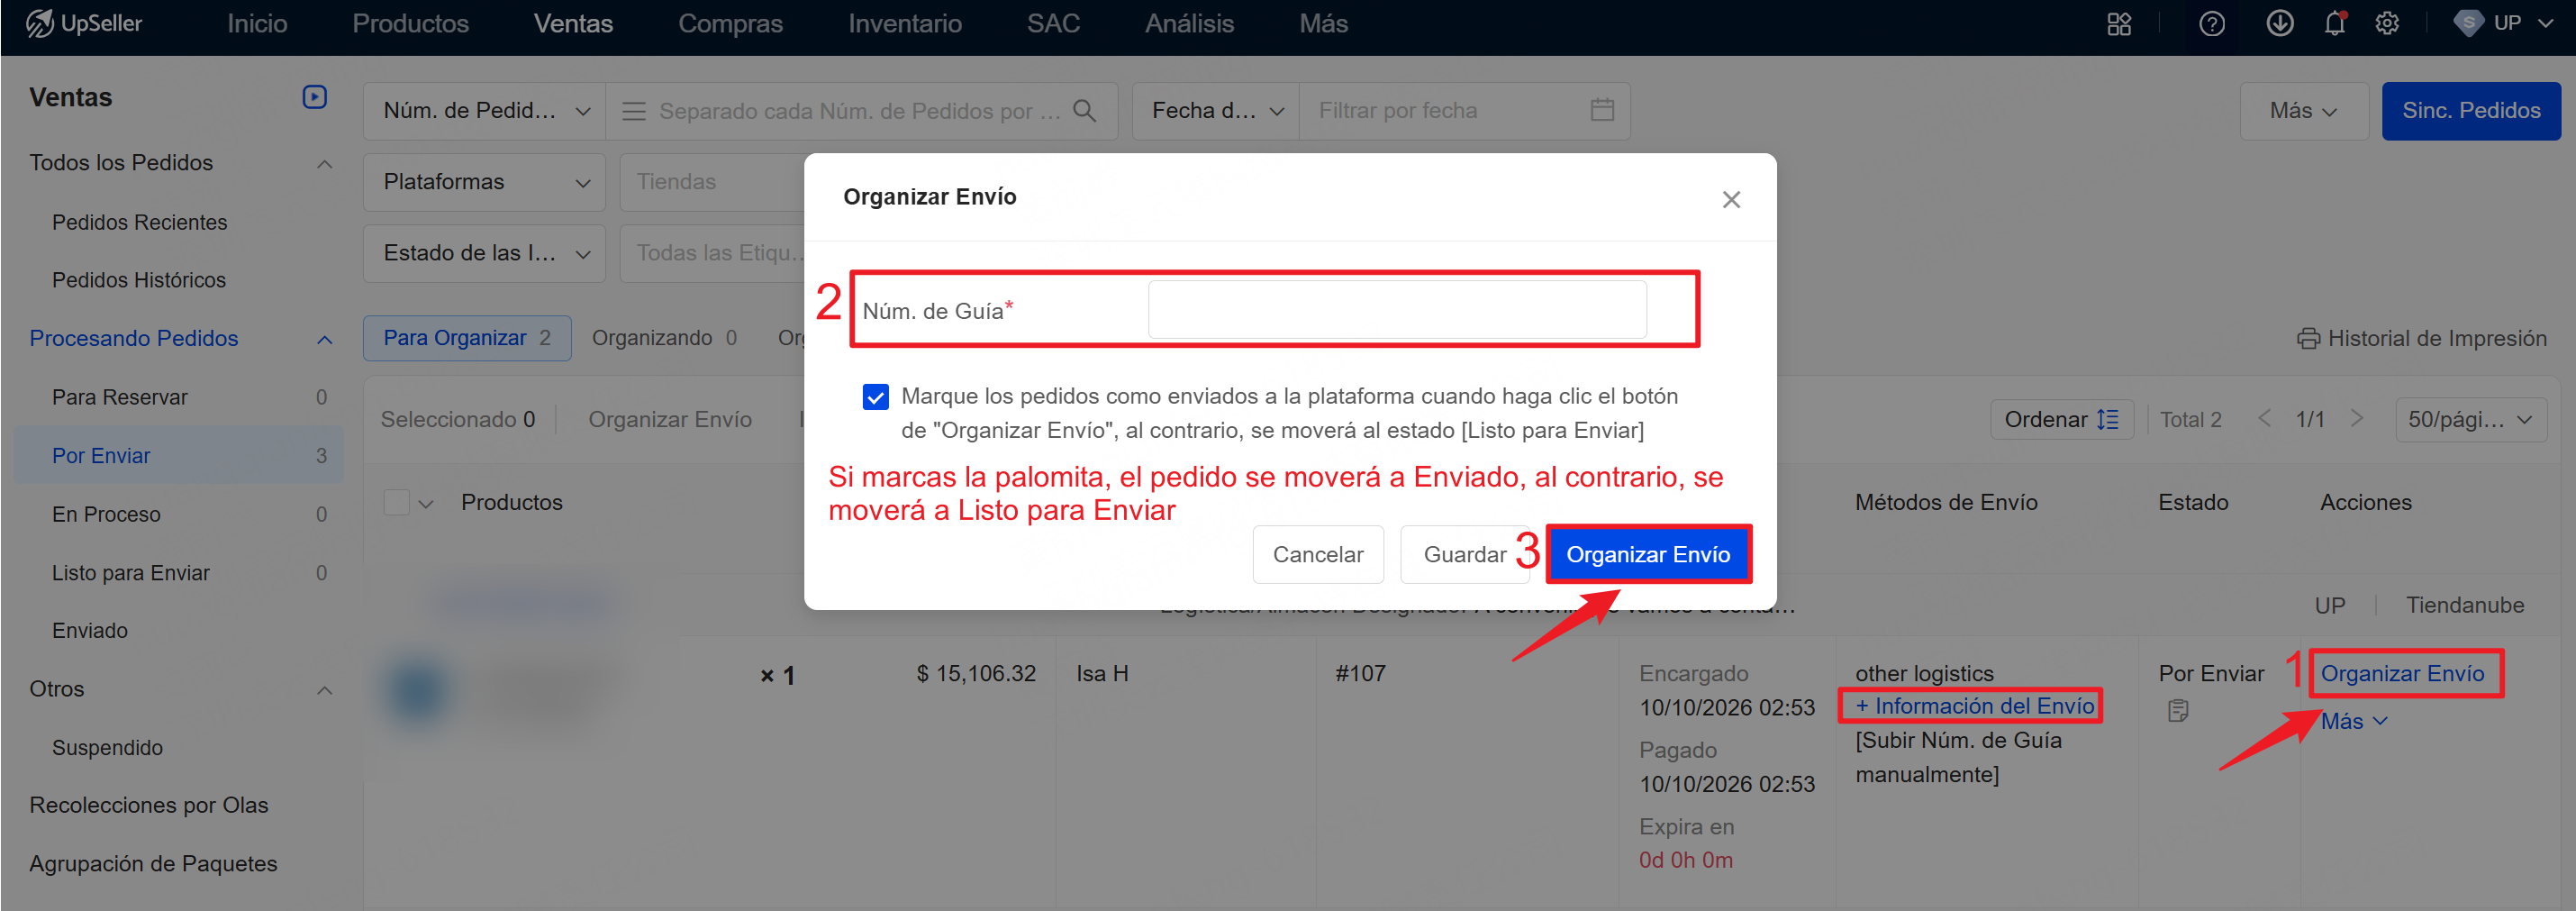Collapse the Todos los Pedidos section
The height and width of the screenshot is (911, 2576).
[324, 163]
